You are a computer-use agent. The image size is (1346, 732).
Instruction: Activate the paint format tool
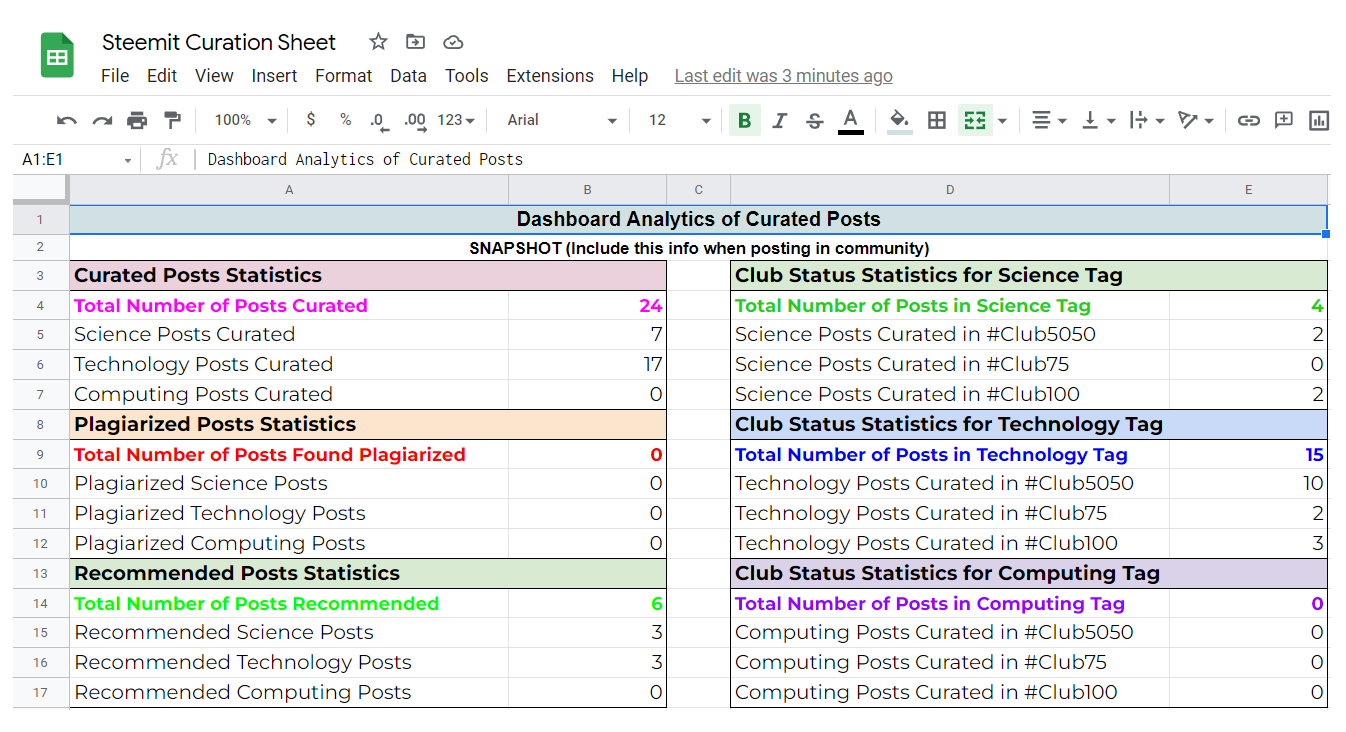tap(172, 120)
